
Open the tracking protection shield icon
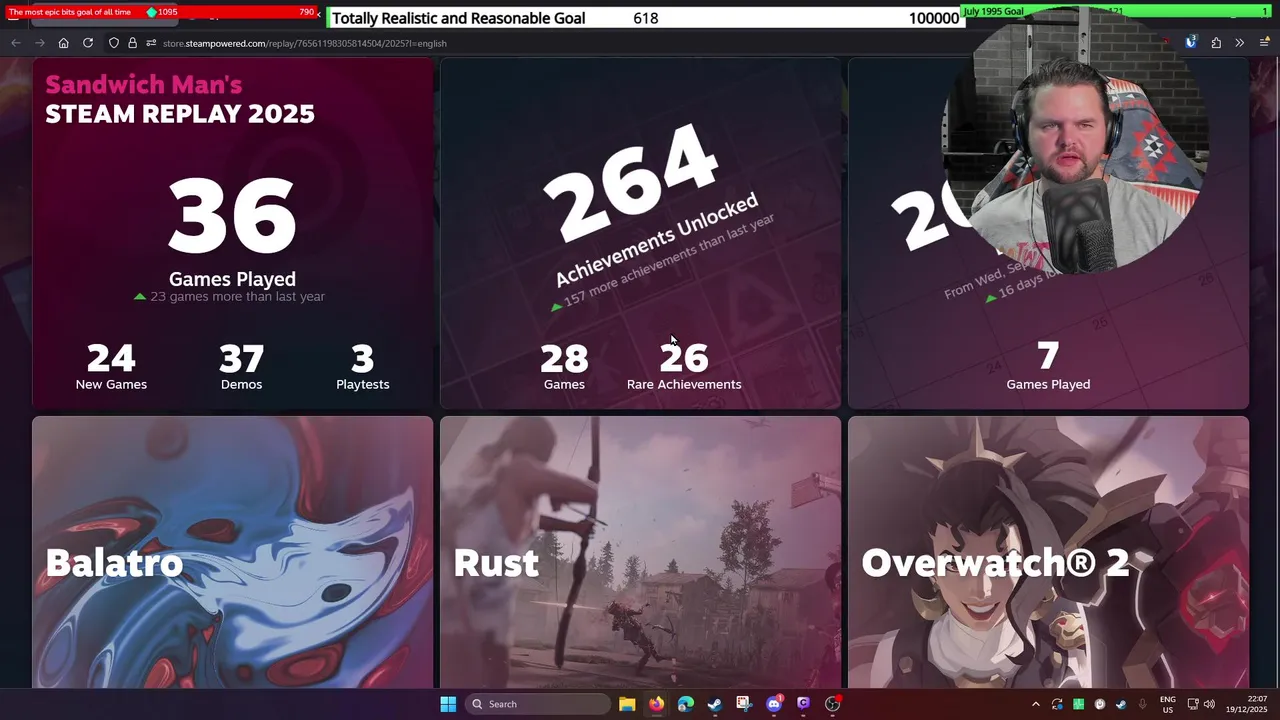114,43
